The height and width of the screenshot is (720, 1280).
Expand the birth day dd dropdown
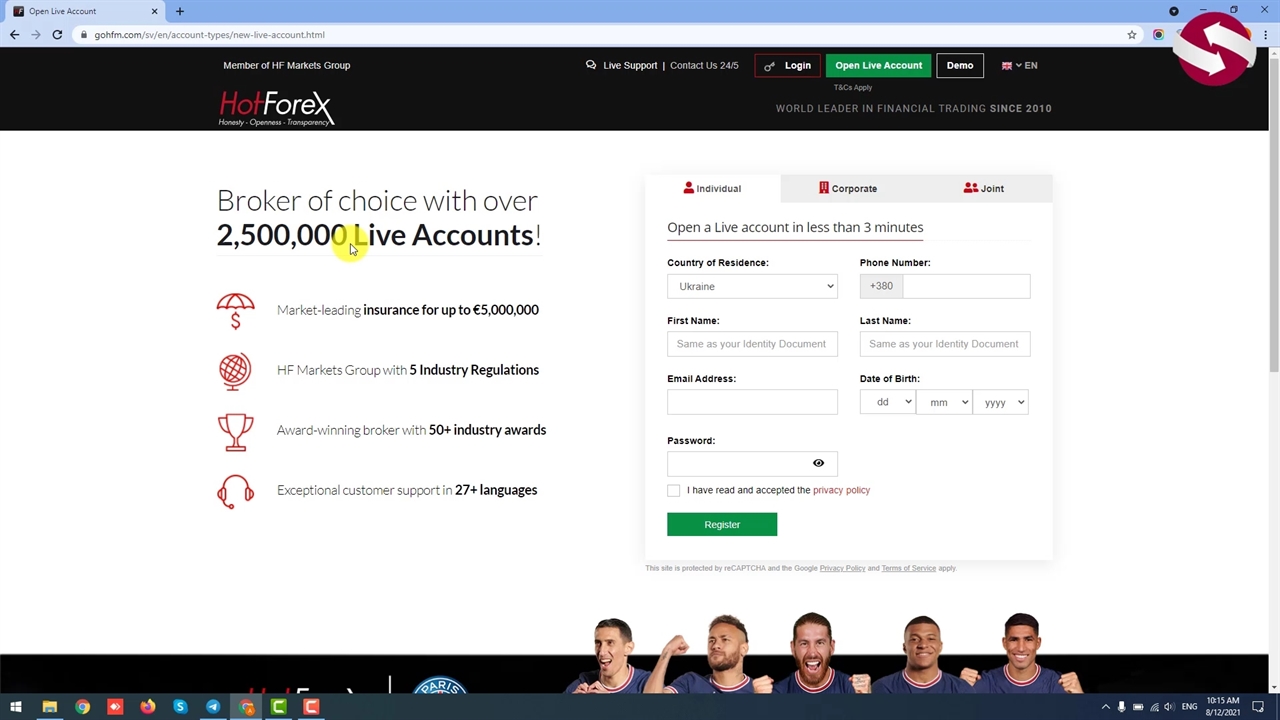click(x=887, y=402)
